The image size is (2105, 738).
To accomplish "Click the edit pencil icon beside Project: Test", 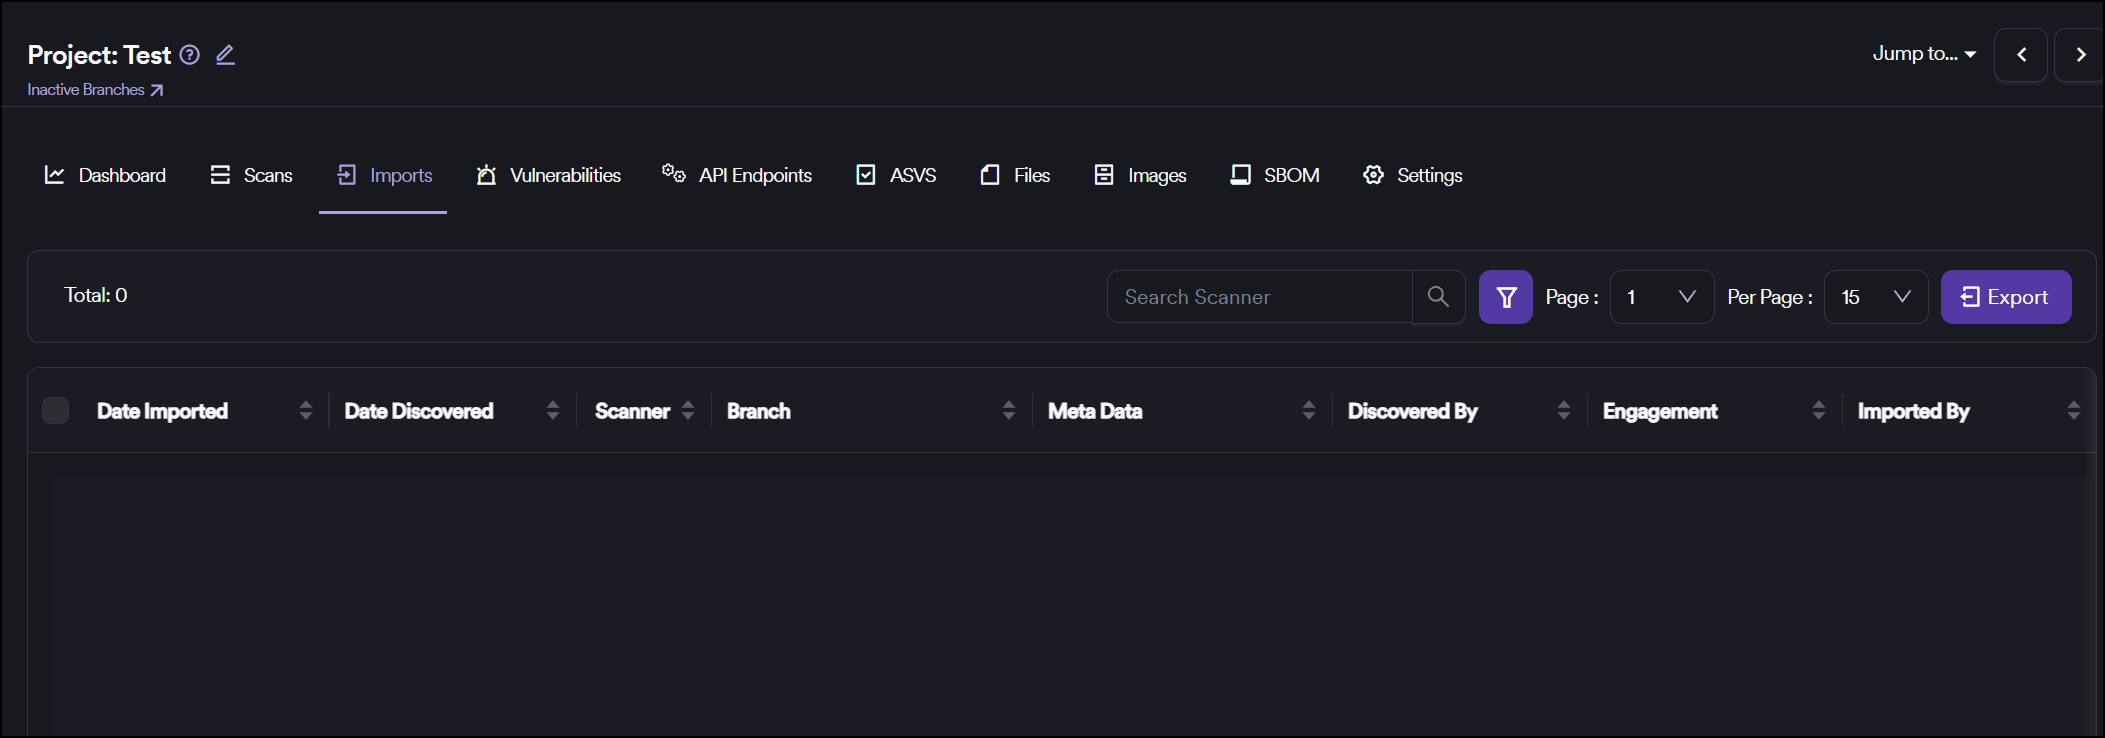I will [226, 55].
